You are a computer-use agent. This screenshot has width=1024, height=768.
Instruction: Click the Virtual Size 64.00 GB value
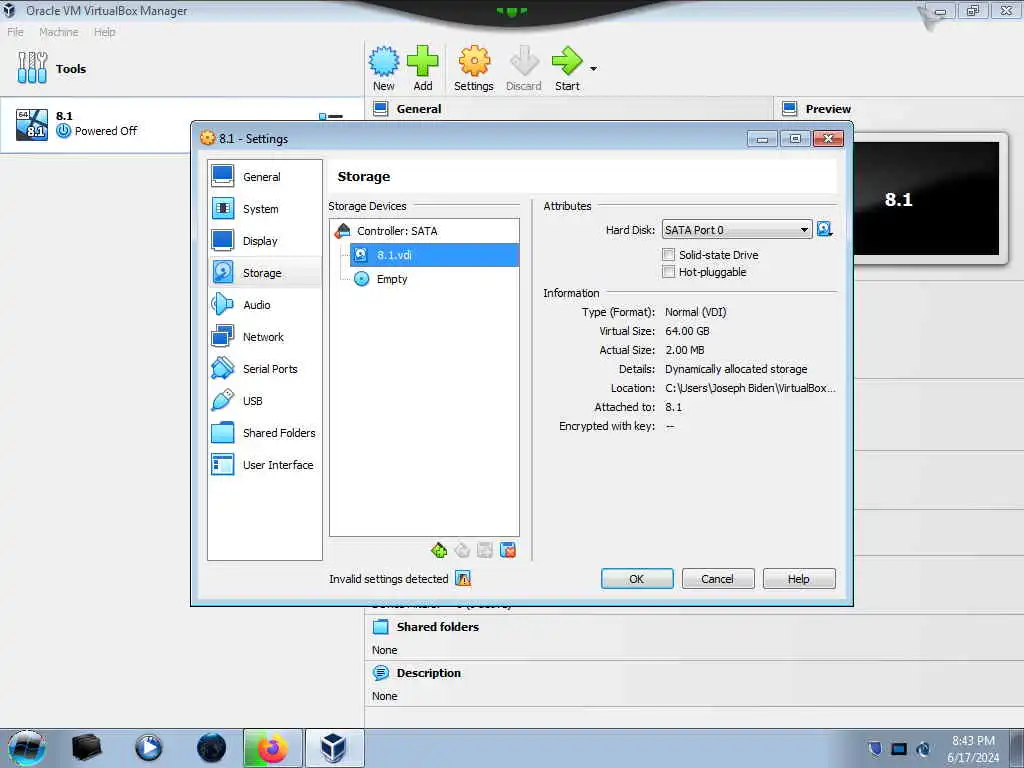(x=687, y=331)
